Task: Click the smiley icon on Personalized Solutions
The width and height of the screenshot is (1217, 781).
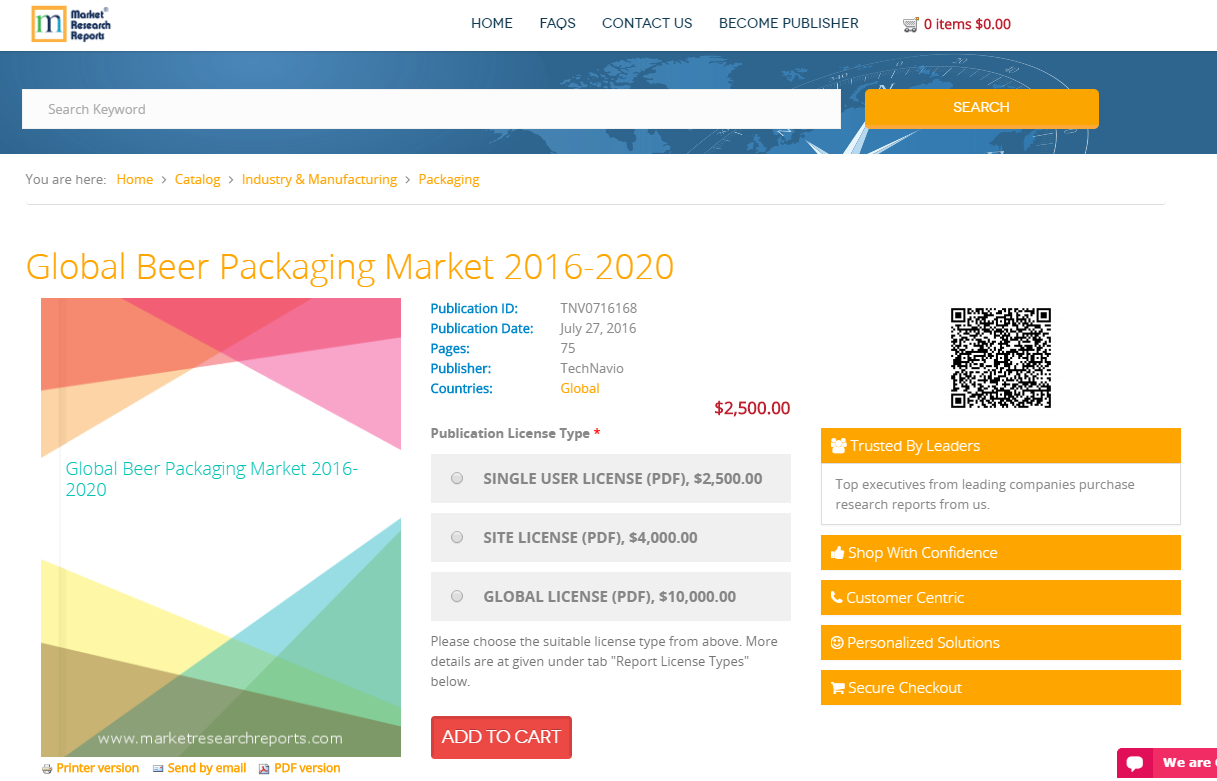Action: pos(838,642)
